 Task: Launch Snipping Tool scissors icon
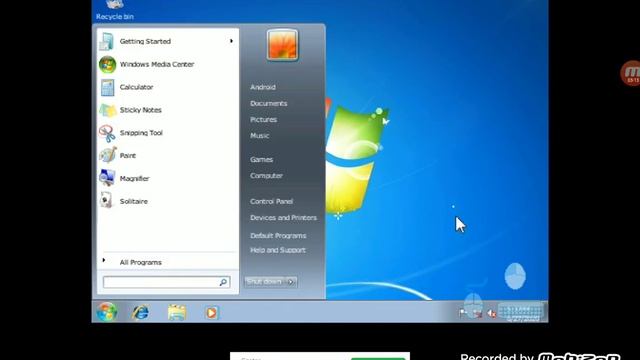click(x=107, y=133)
